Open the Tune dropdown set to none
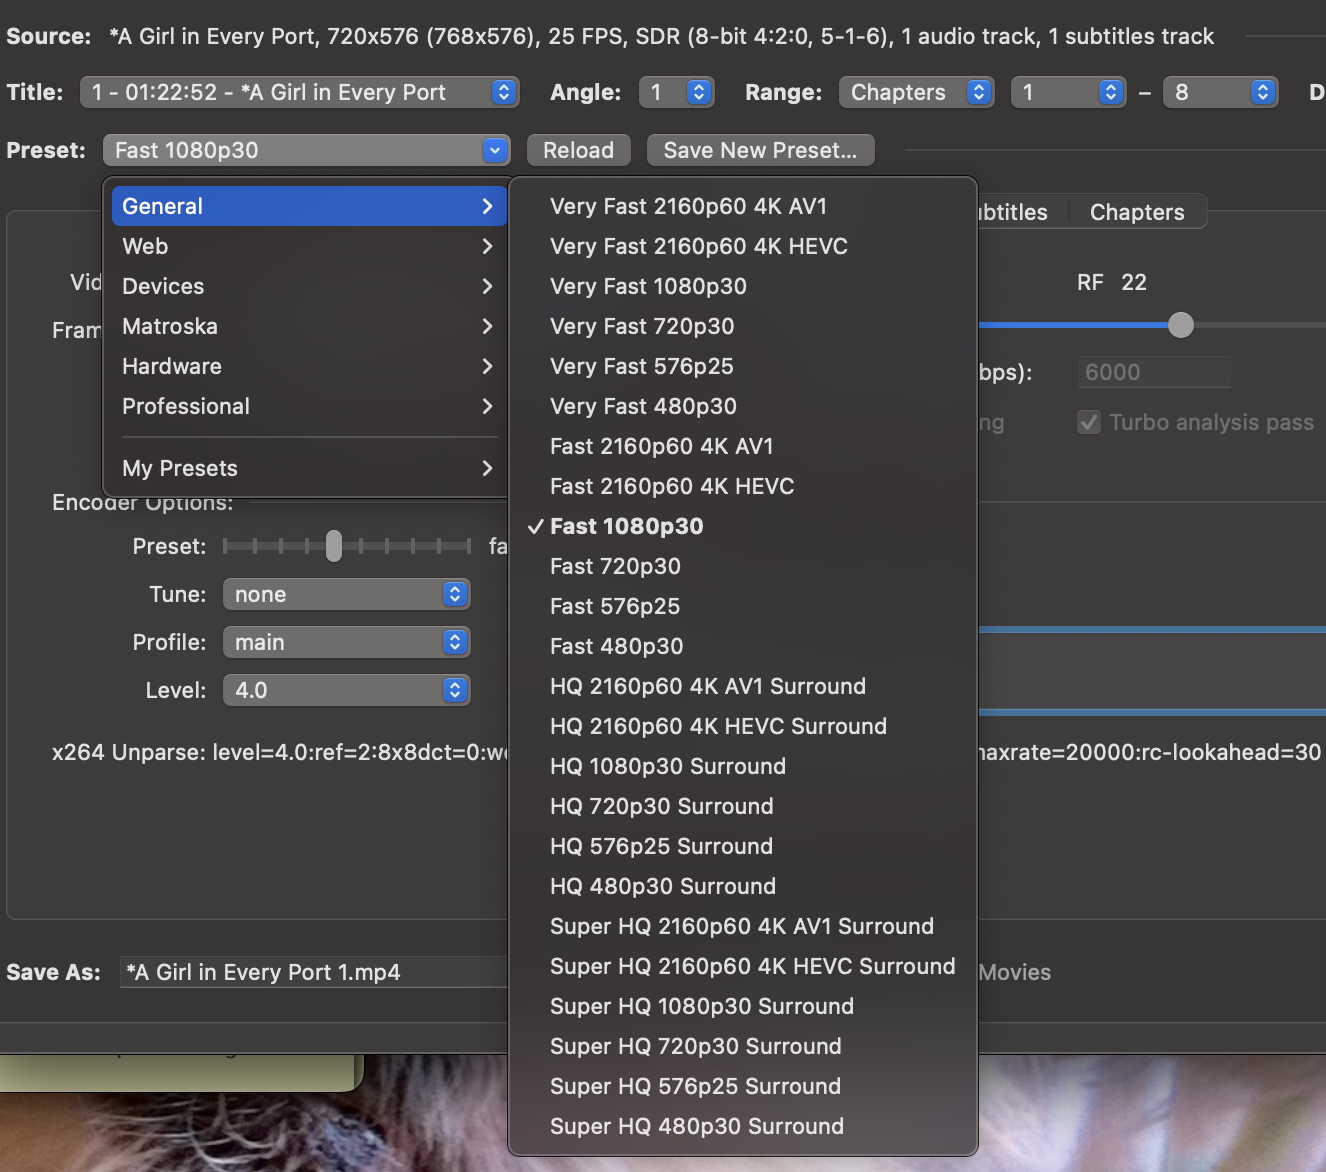 click(346, 594)
